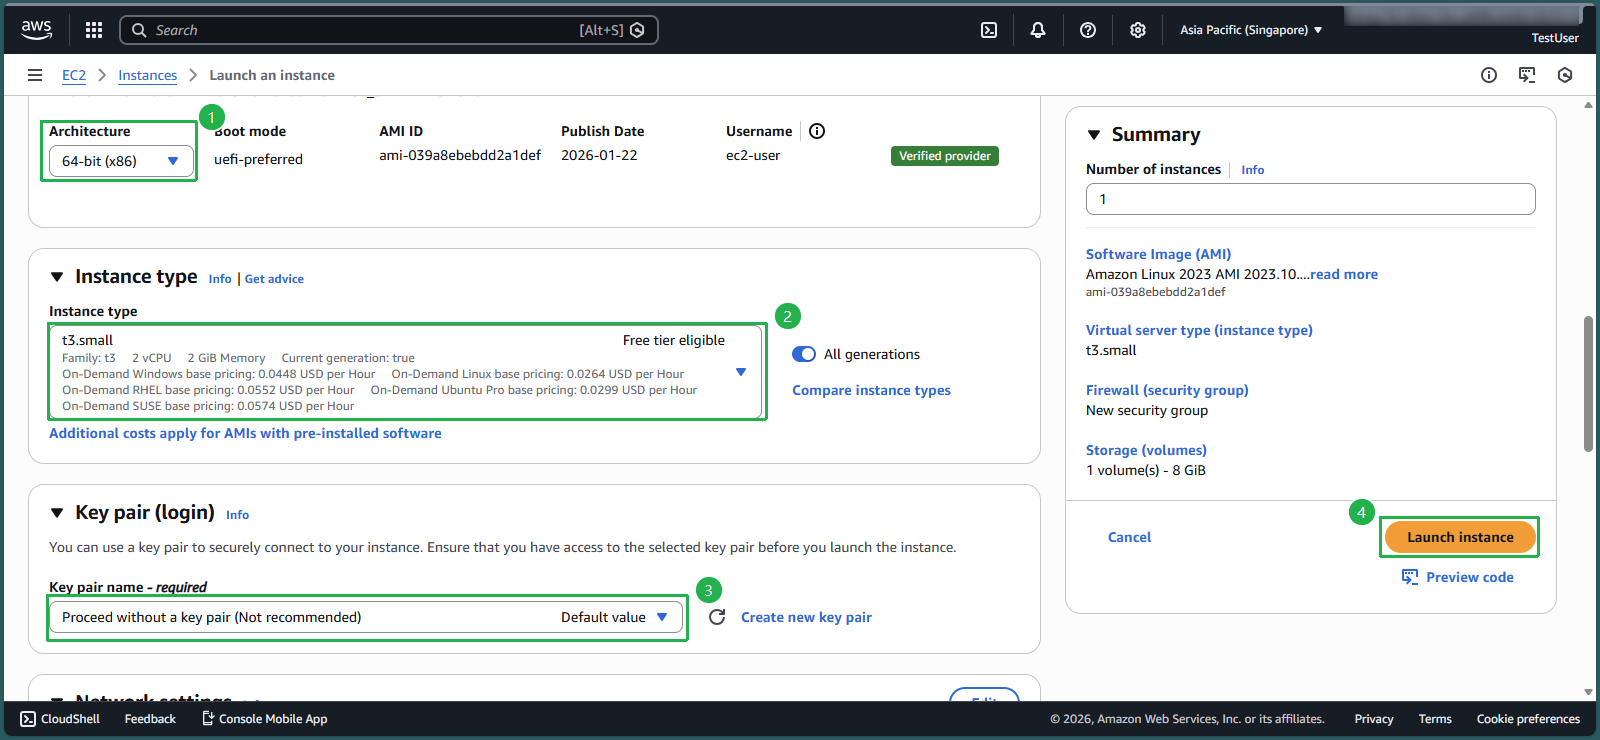Collapse the Instance type section

coord(57,277)
